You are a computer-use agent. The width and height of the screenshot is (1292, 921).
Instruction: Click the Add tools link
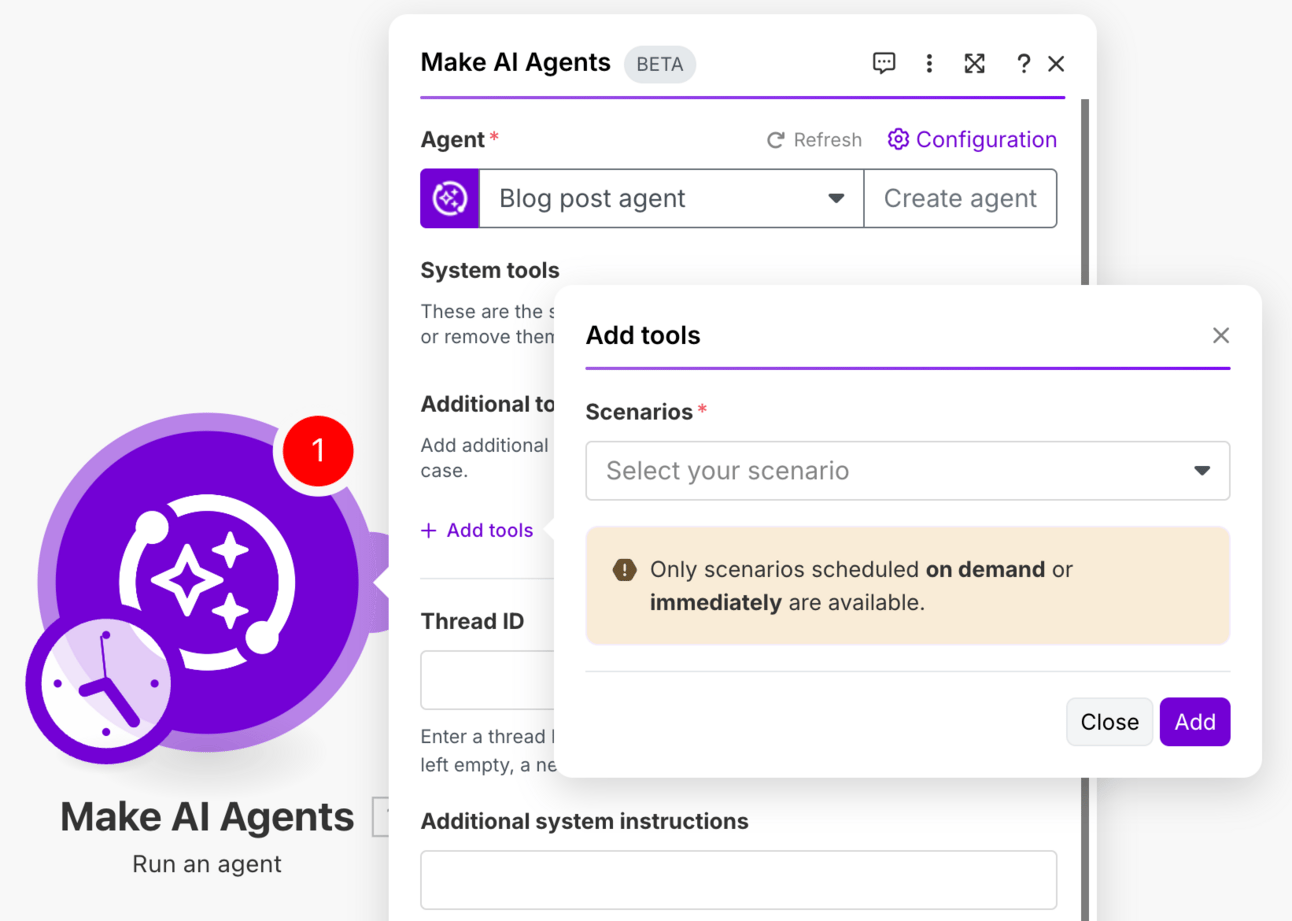point(477,530)
